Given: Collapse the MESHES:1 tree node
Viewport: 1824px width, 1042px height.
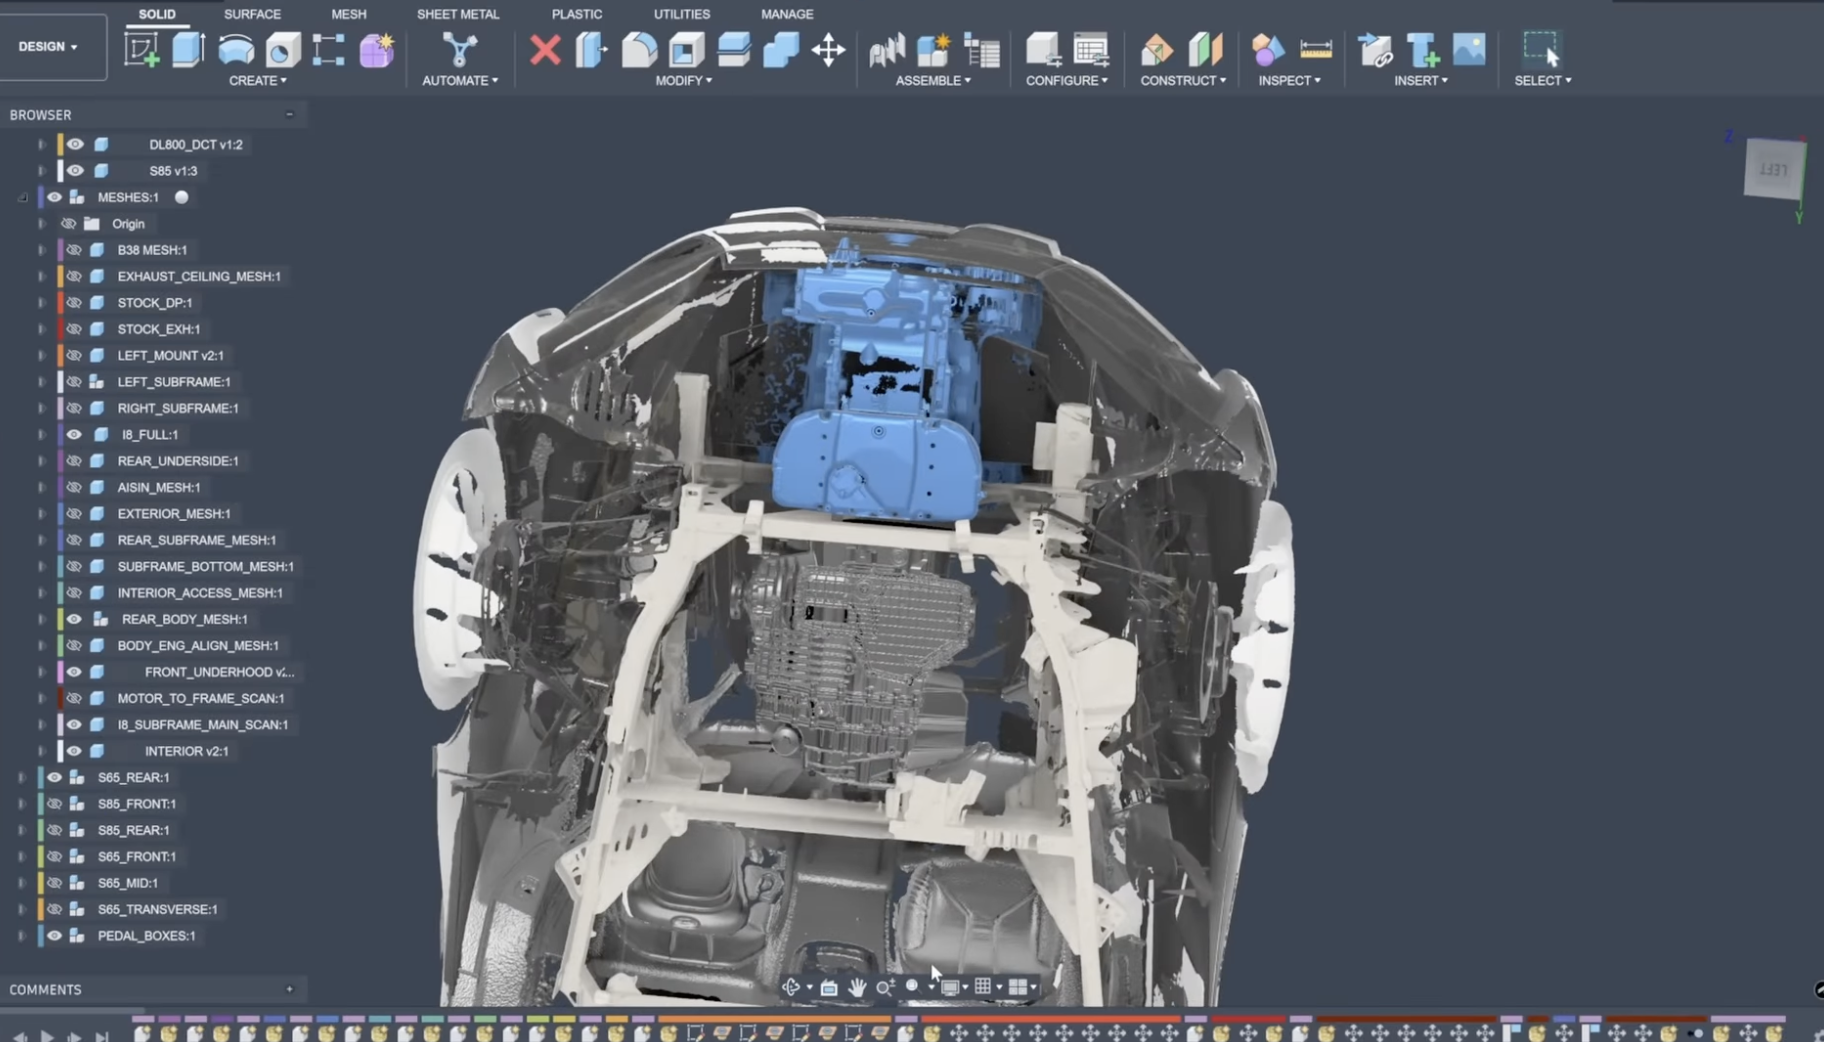Looking at the screenshot, I should [x=23, y=198].
